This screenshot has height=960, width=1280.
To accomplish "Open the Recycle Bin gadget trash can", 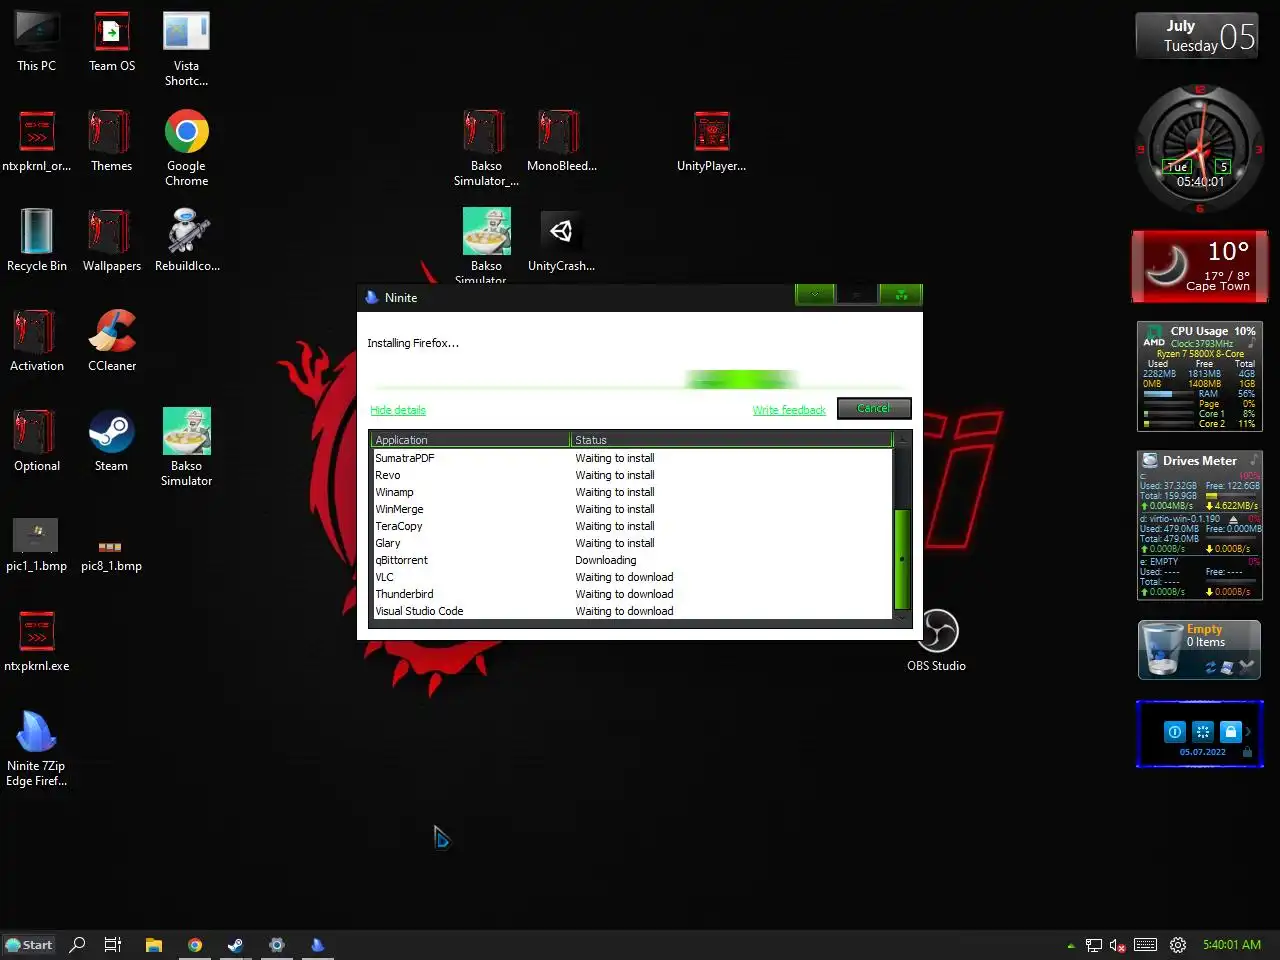I will coord(1162,649).
